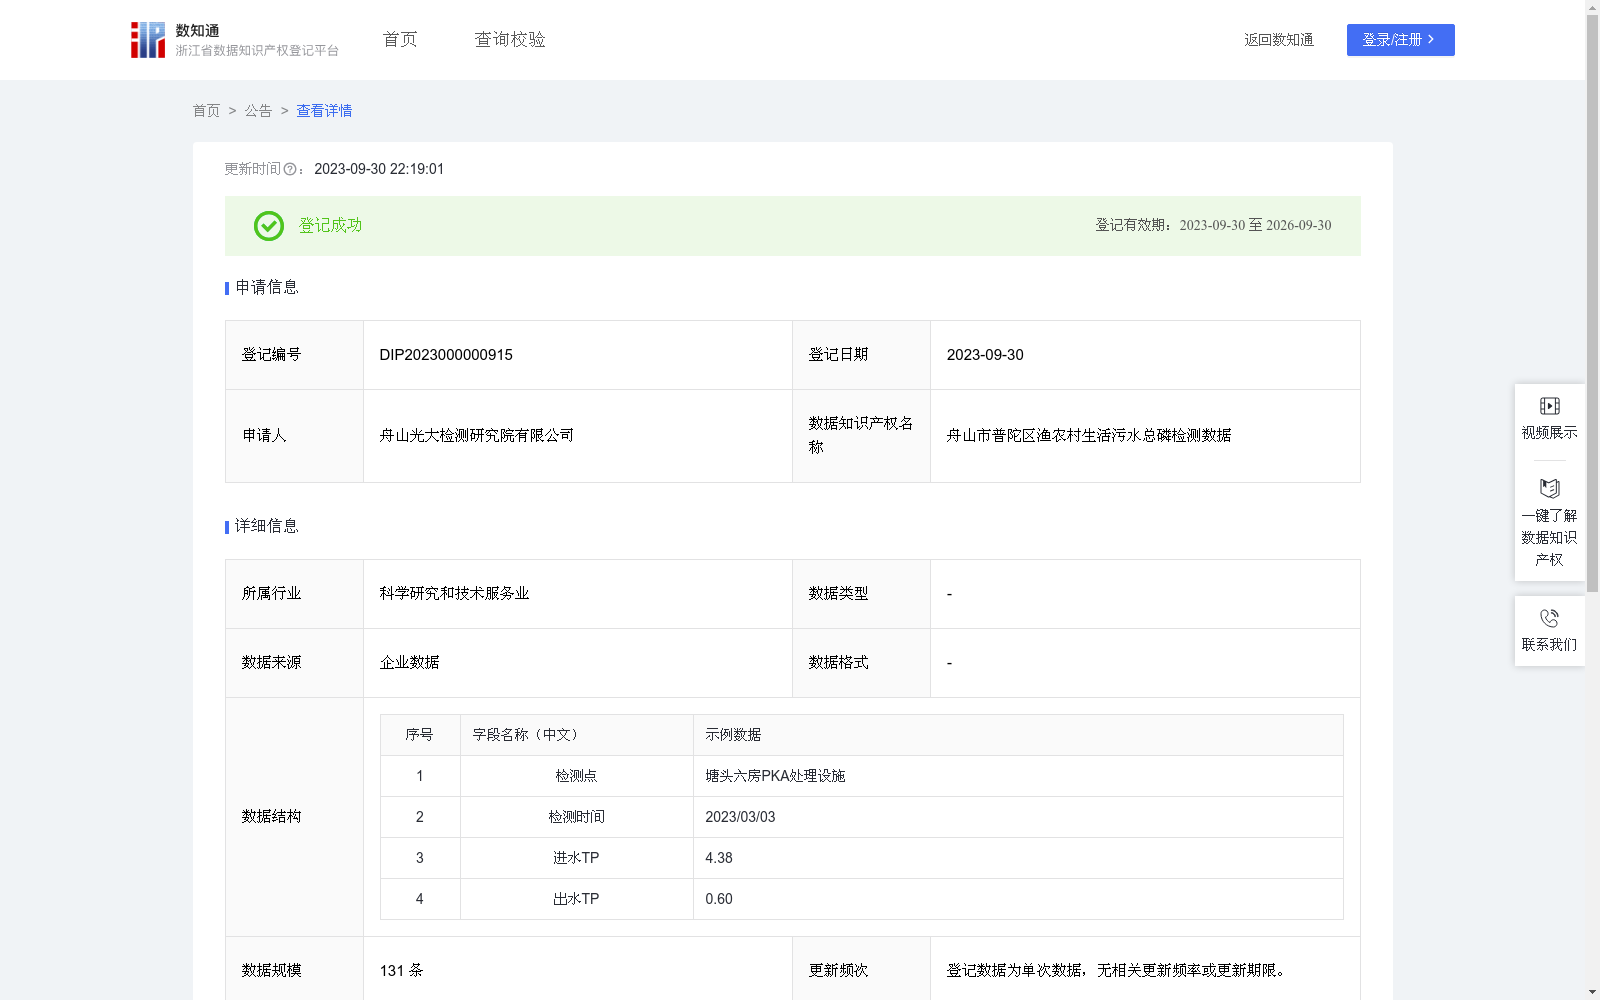Click the 检测时间 field name cell

[577, 817]
